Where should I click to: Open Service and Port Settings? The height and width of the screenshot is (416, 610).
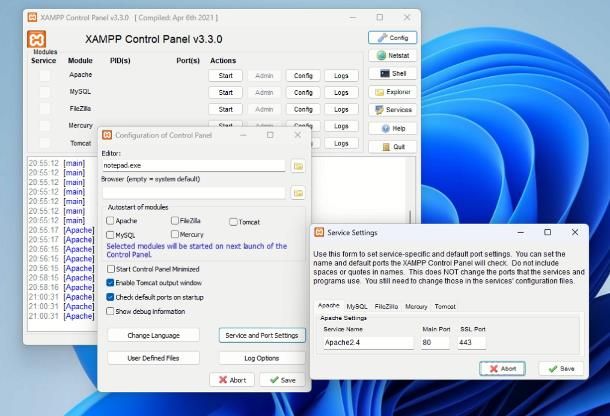262,335
